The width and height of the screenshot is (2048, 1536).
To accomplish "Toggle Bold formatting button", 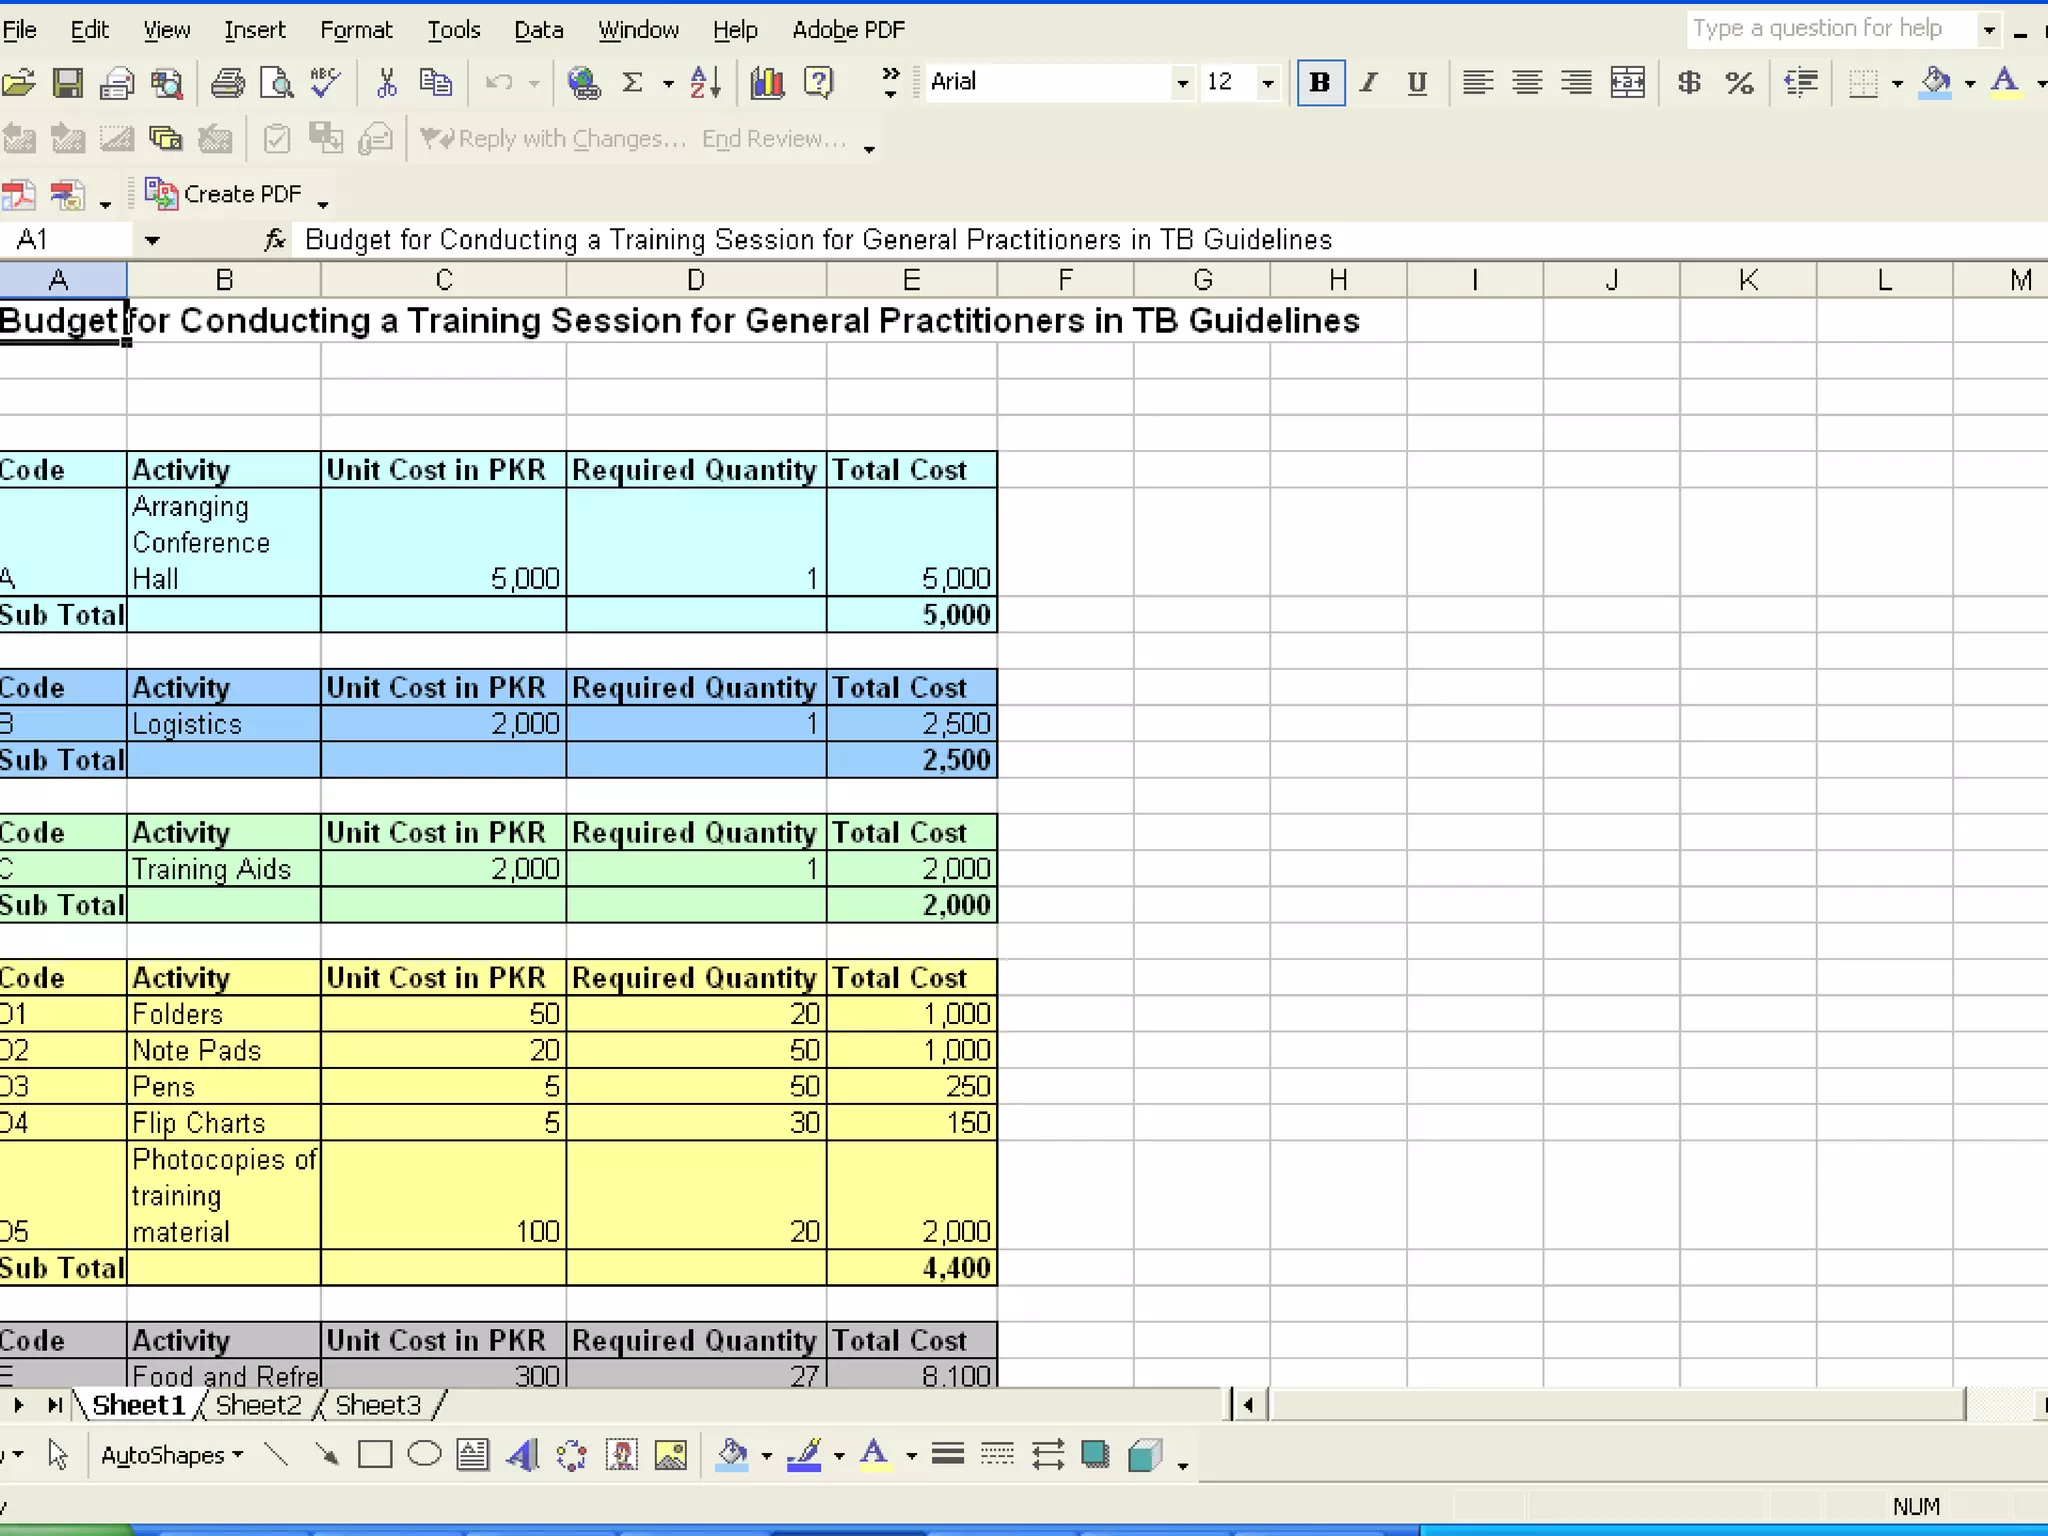I will tap(1320, 83).
